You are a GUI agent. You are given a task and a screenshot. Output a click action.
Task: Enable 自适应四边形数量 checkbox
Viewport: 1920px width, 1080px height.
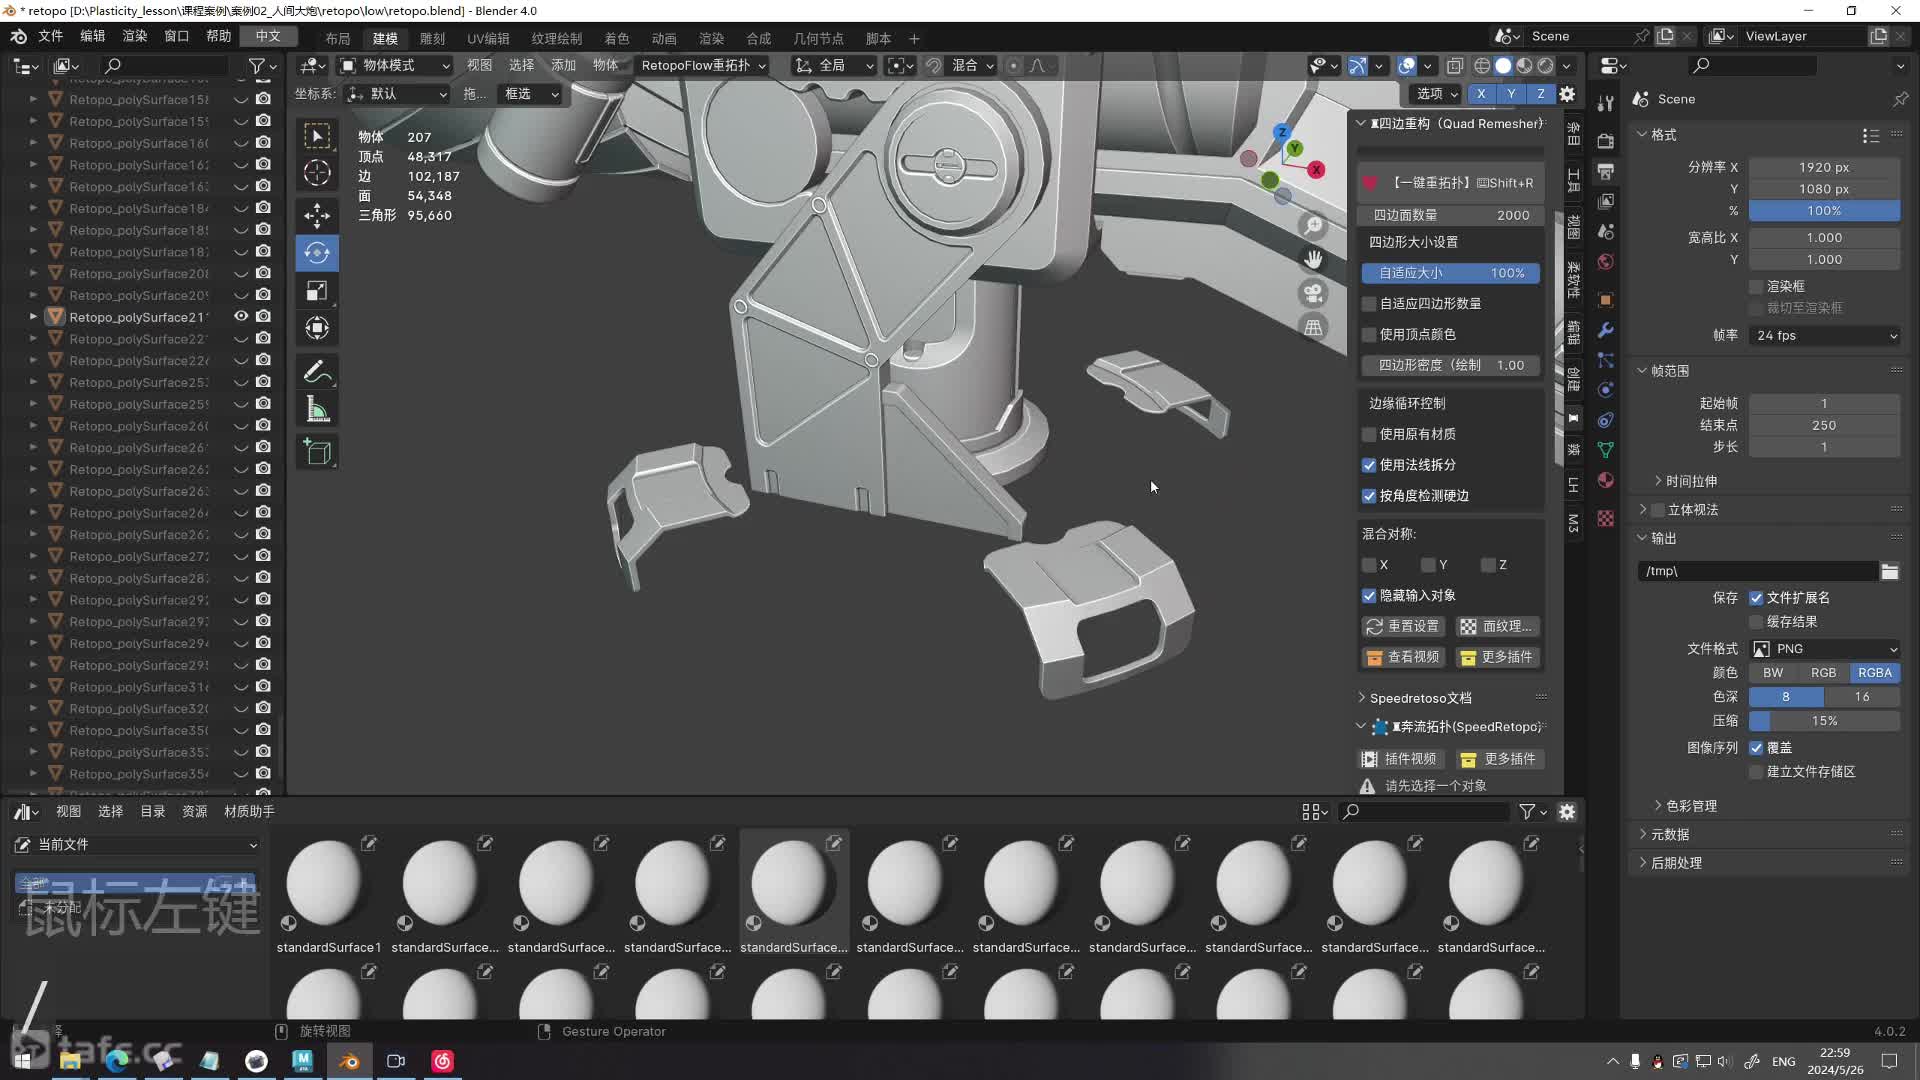point(1369,303)
